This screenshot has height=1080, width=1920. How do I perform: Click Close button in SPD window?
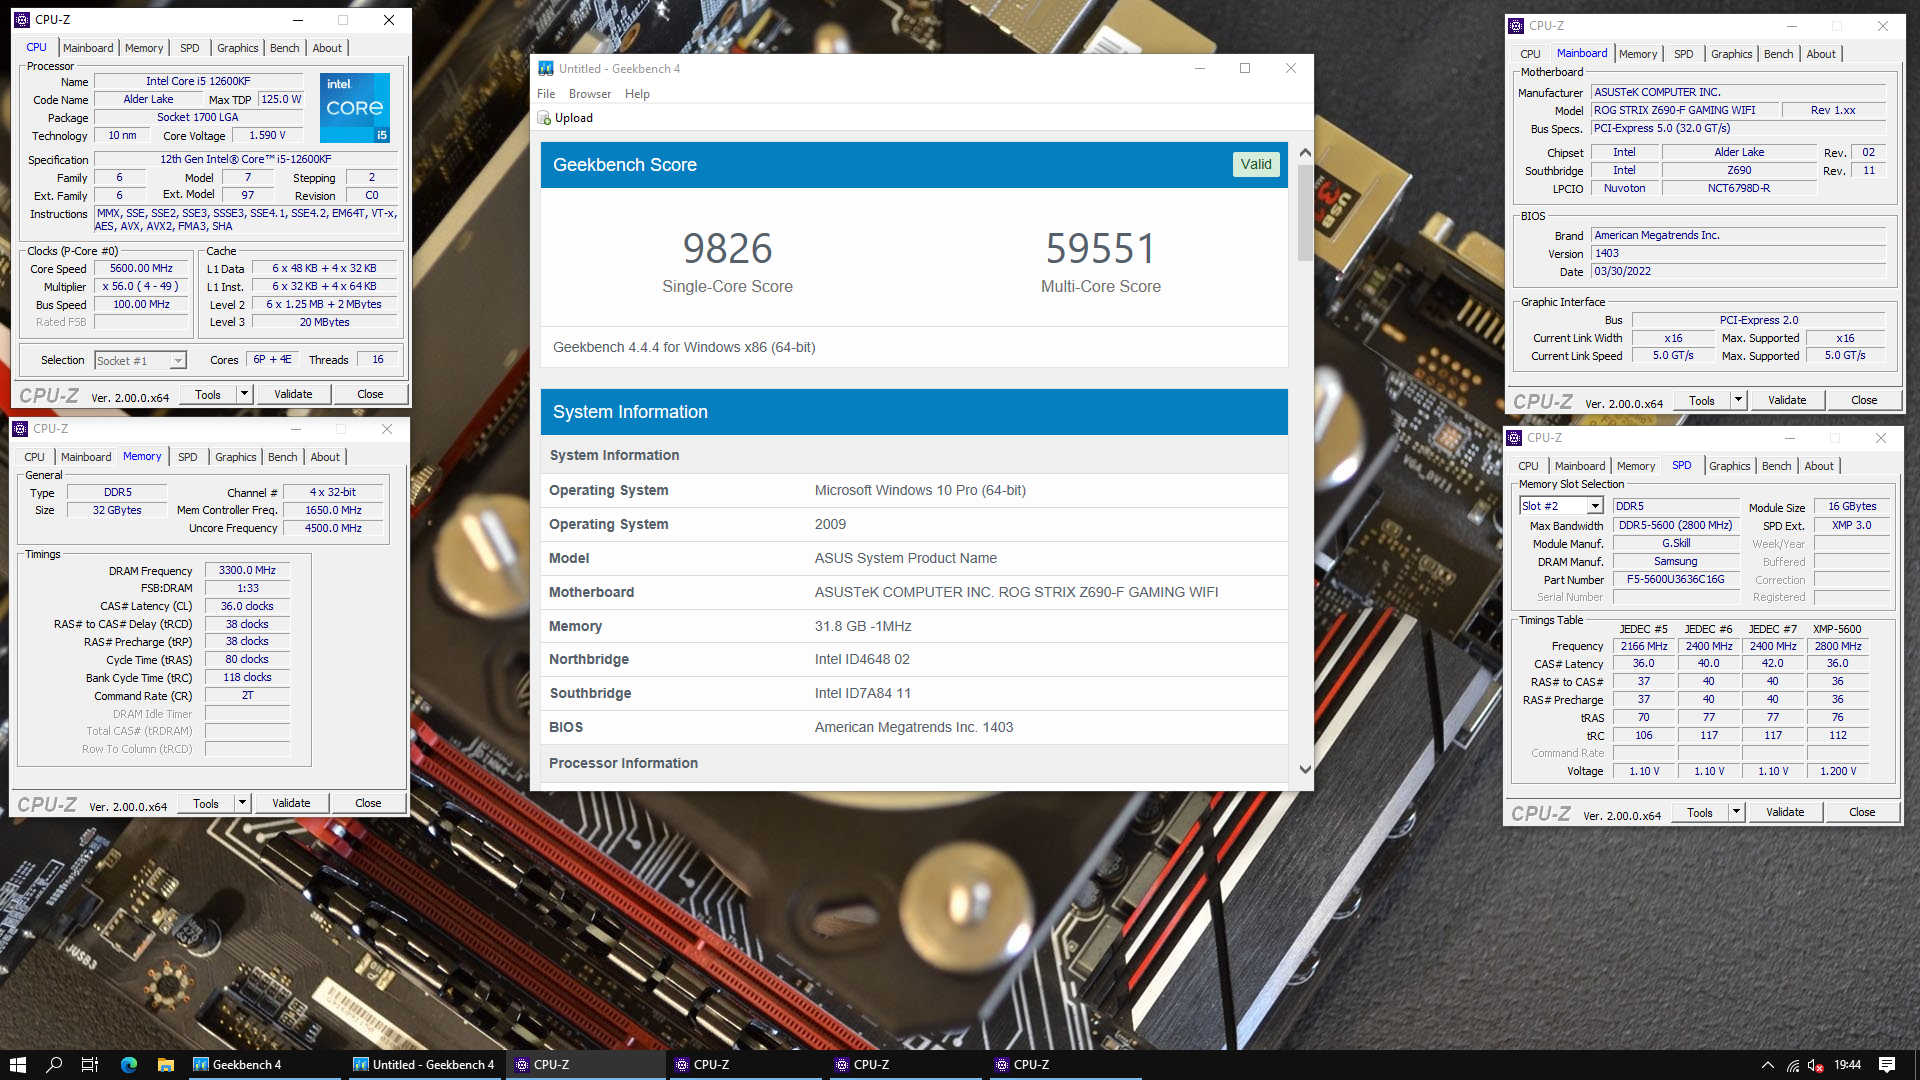click(1862, 812)
